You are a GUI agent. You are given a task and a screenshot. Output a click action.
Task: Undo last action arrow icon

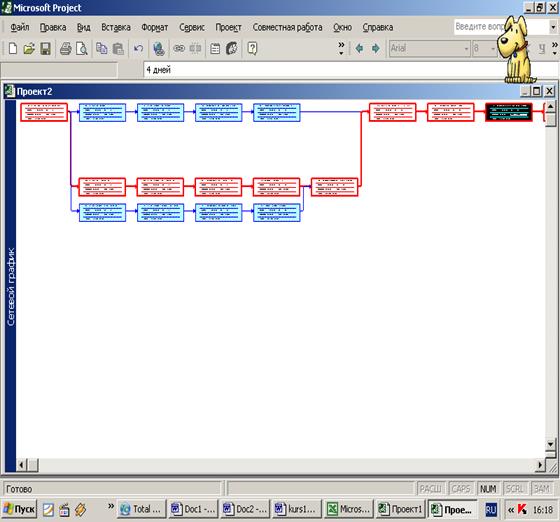pyautogui.click(x=138, y=48)
